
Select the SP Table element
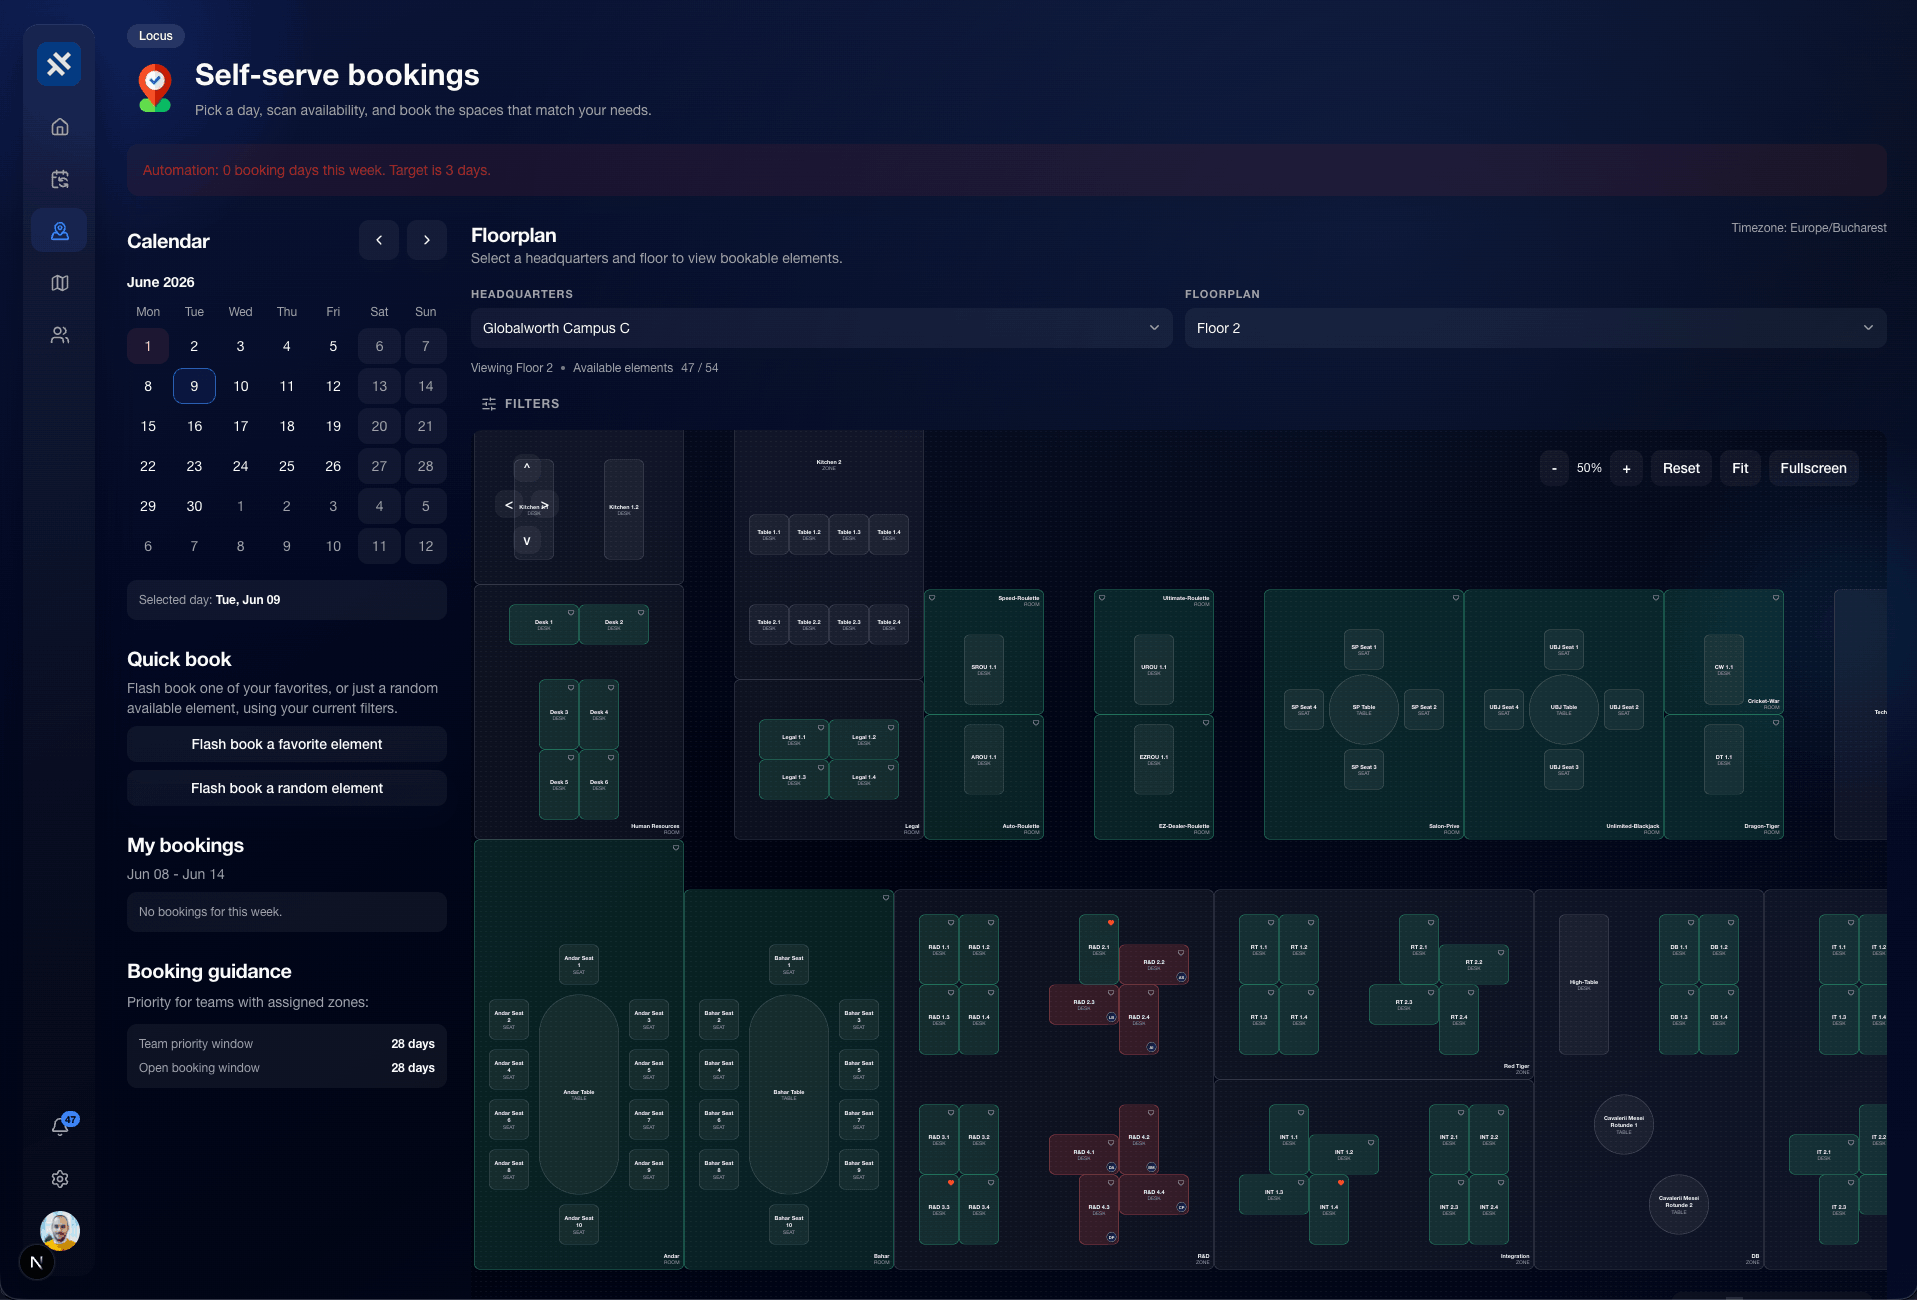click(1364, 710)
